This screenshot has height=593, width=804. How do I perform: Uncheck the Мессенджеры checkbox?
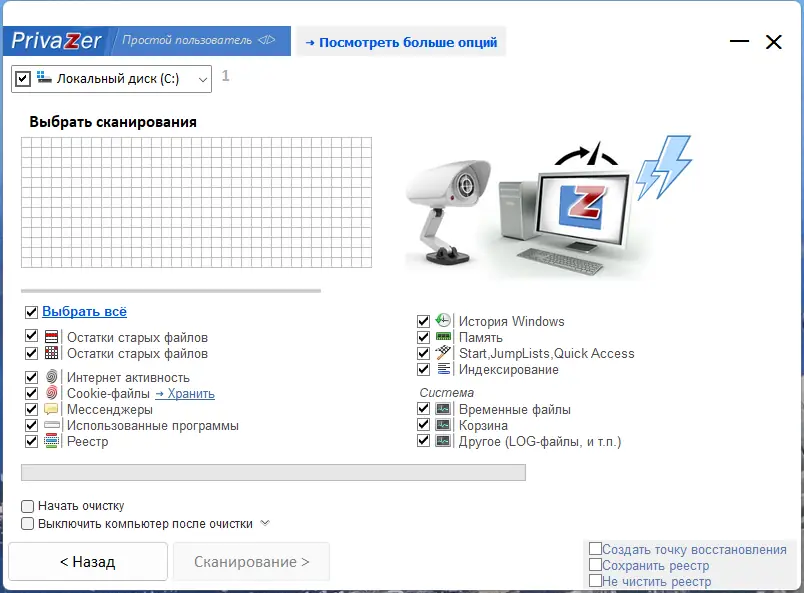point(31,409)
